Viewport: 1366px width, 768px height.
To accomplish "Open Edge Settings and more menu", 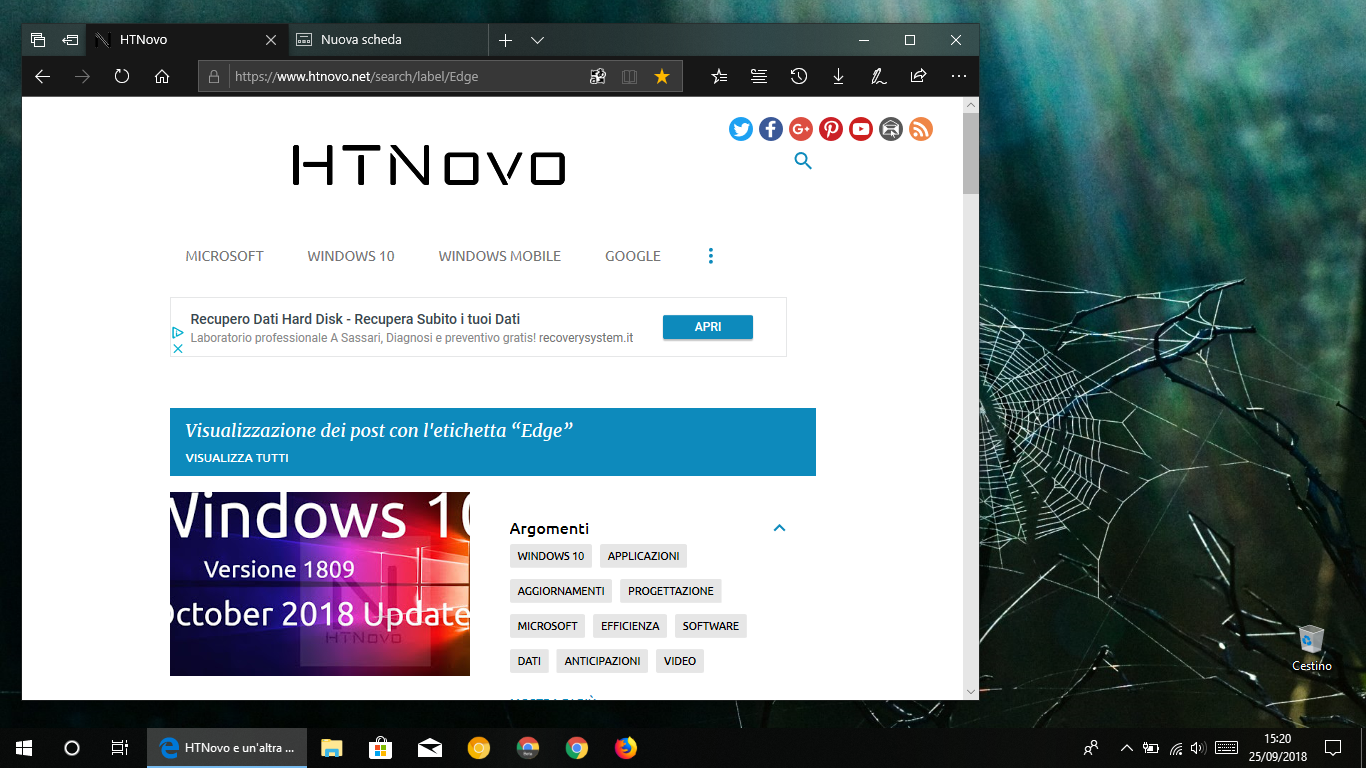I will 959,76.
